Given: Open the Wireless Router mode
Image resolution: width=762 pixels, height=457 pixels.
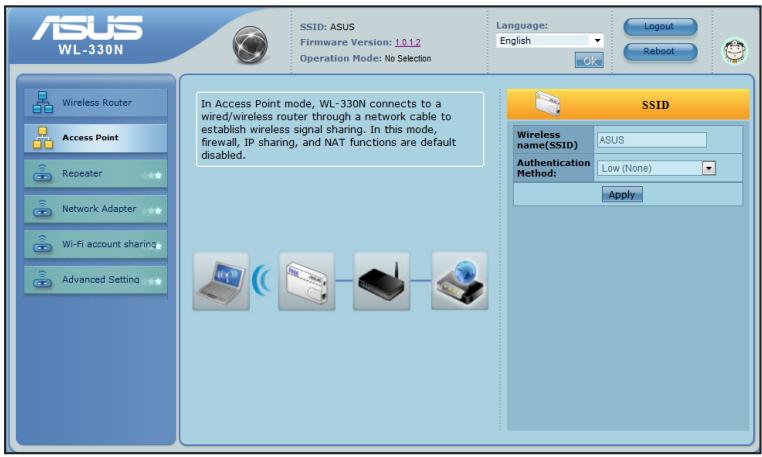Looking at the screenshot, I should (96, 102).
